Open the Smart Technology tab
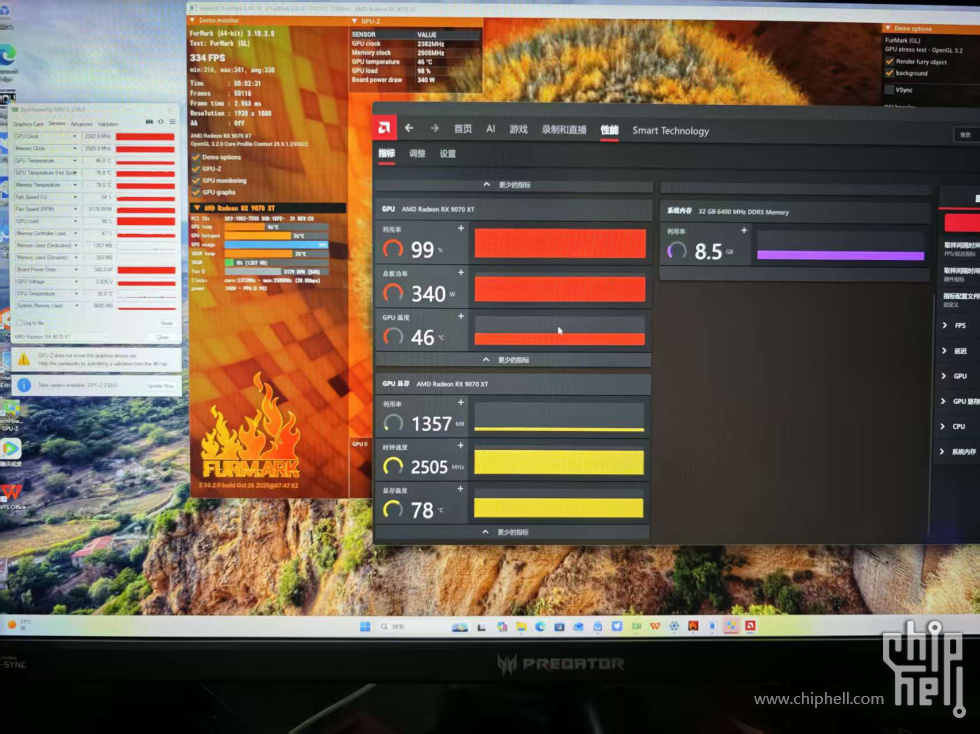 (670, 130)
